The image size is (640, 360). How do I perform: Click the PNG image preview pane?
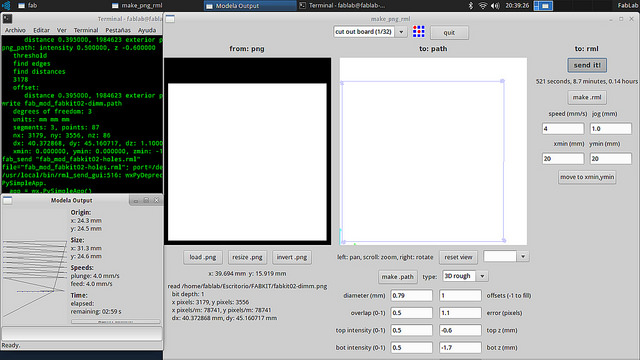coord(247,151)
